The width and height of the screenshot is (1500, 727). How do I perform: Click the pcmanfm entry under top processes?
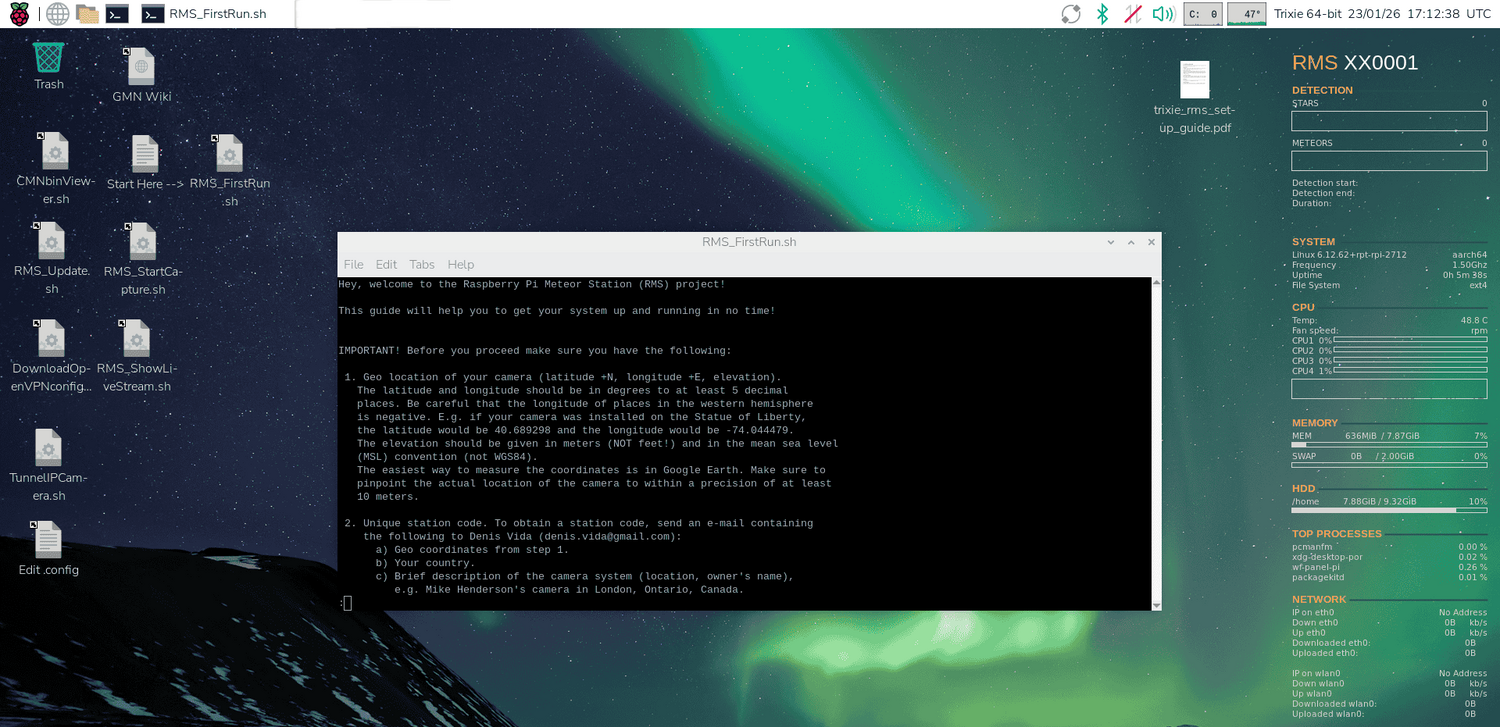tap(1312, 547)
